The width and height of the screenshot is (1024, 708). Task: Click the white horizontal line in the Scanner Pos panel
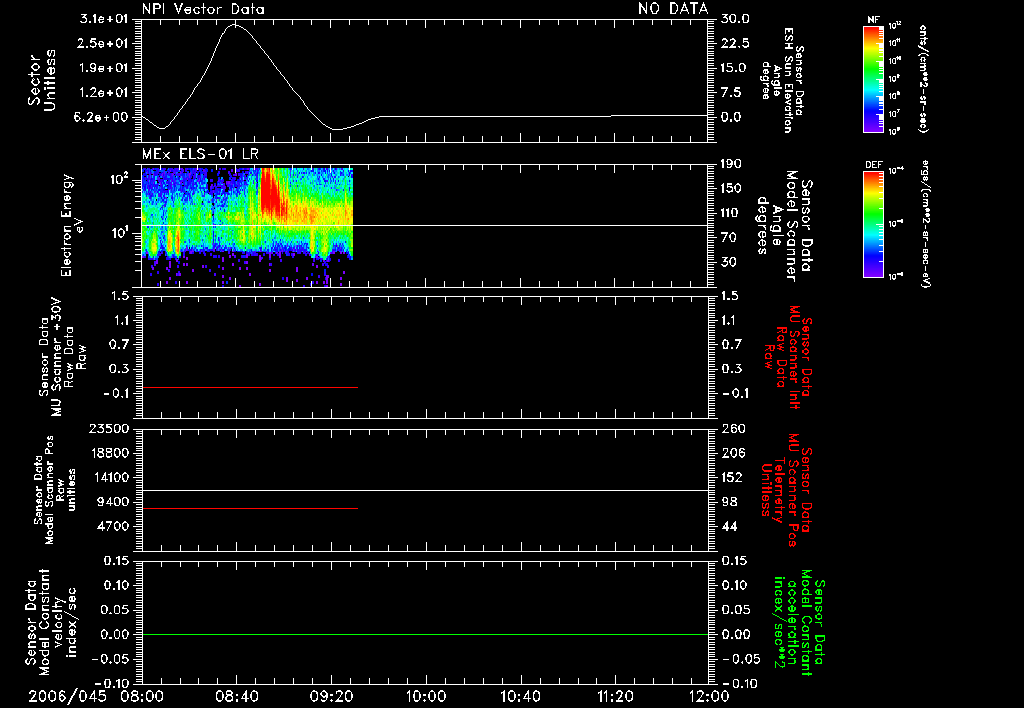(425, 490)
